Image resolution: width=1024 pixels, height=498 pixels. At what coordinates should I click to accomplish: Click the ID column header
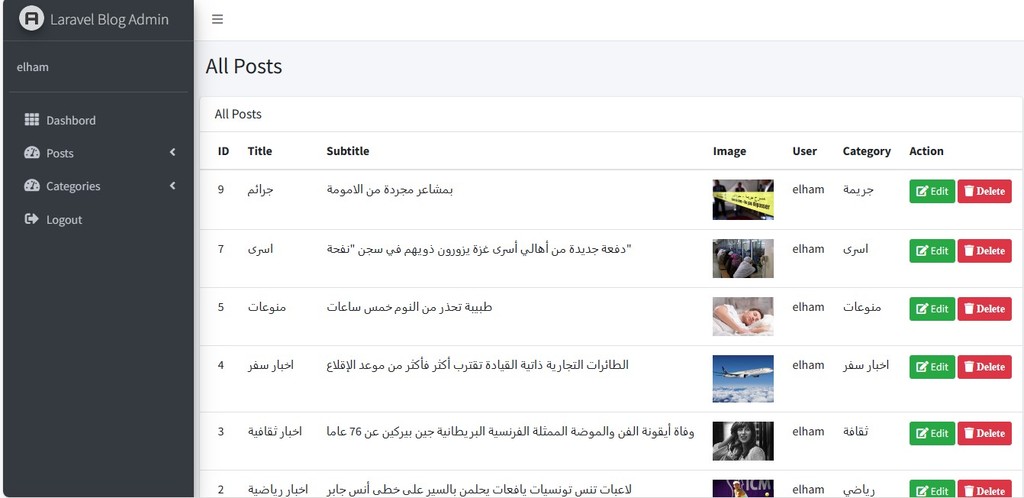223,151
